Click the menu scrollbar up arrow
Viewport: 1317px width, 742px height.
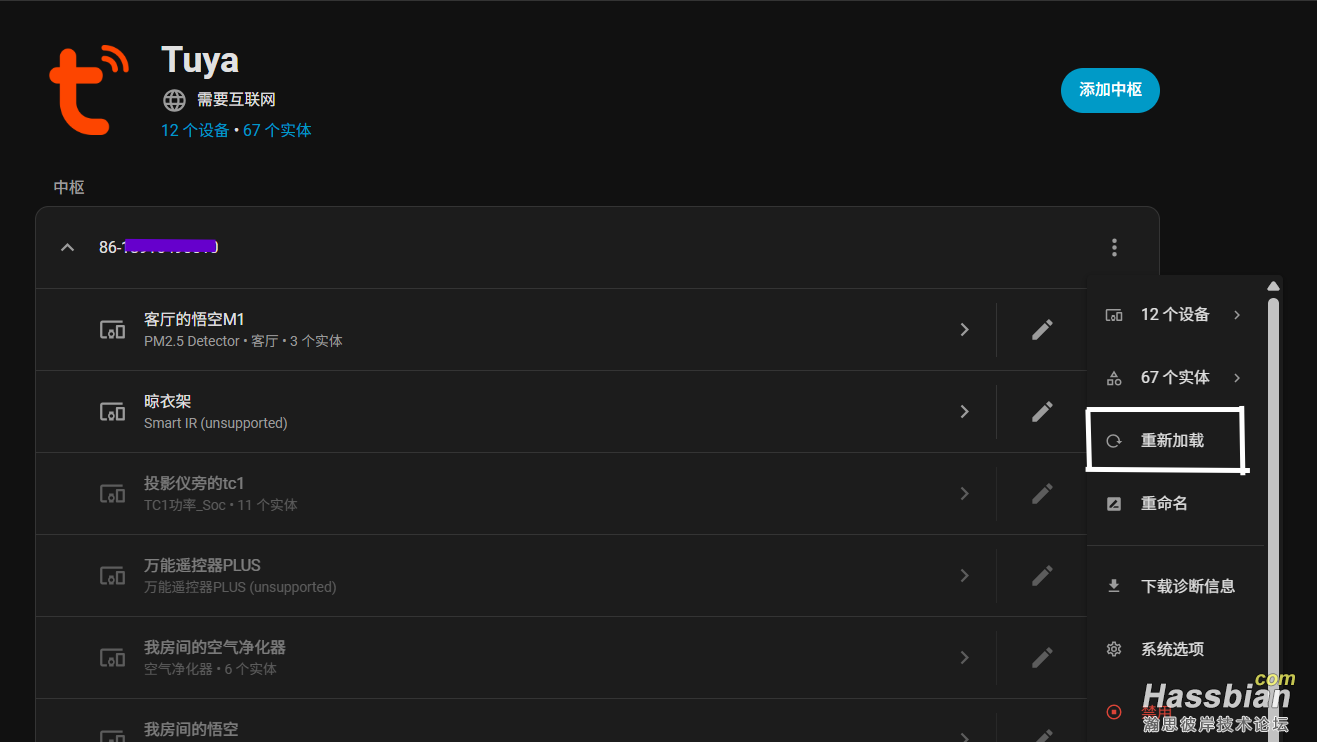pyautogui.click(x=1273, y=286)
